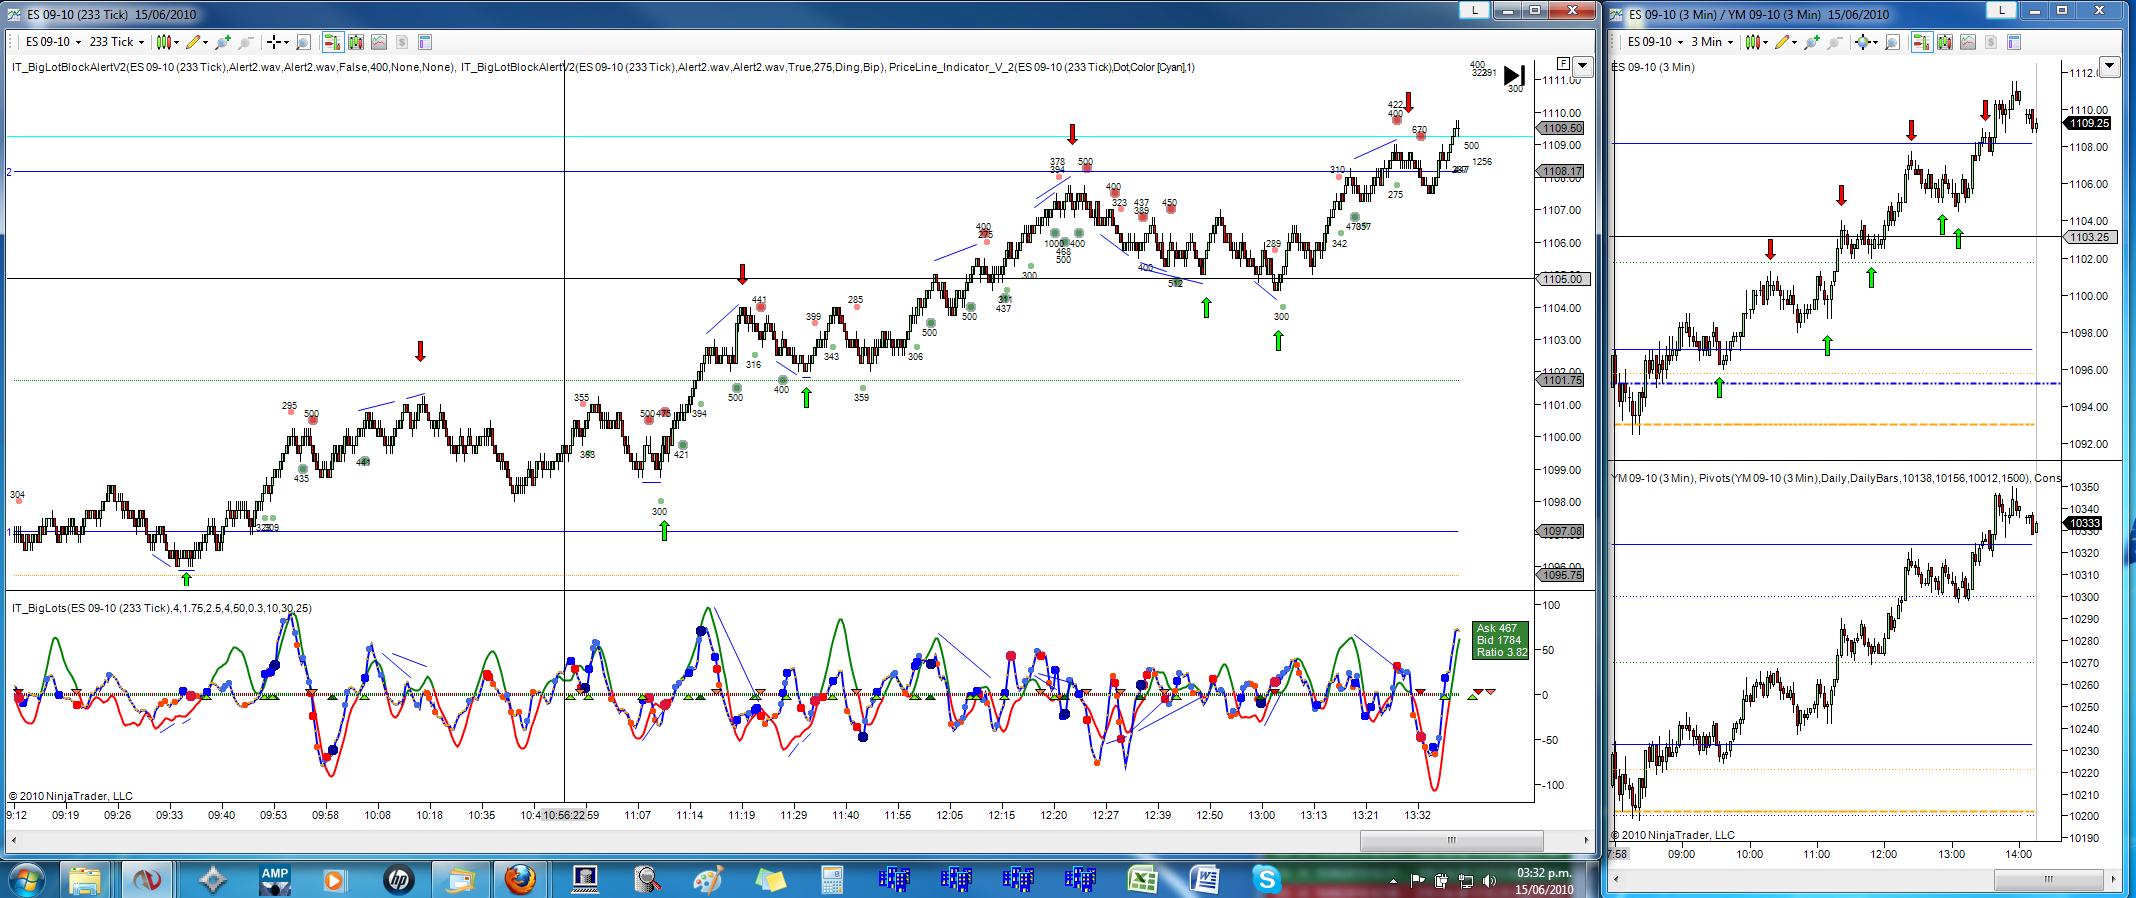This screenshot has width=2136, height=898.
Task: Click the tick chart horizontal scrollbar thumb
Action: pyautogui.click(x=1451, y=840)
